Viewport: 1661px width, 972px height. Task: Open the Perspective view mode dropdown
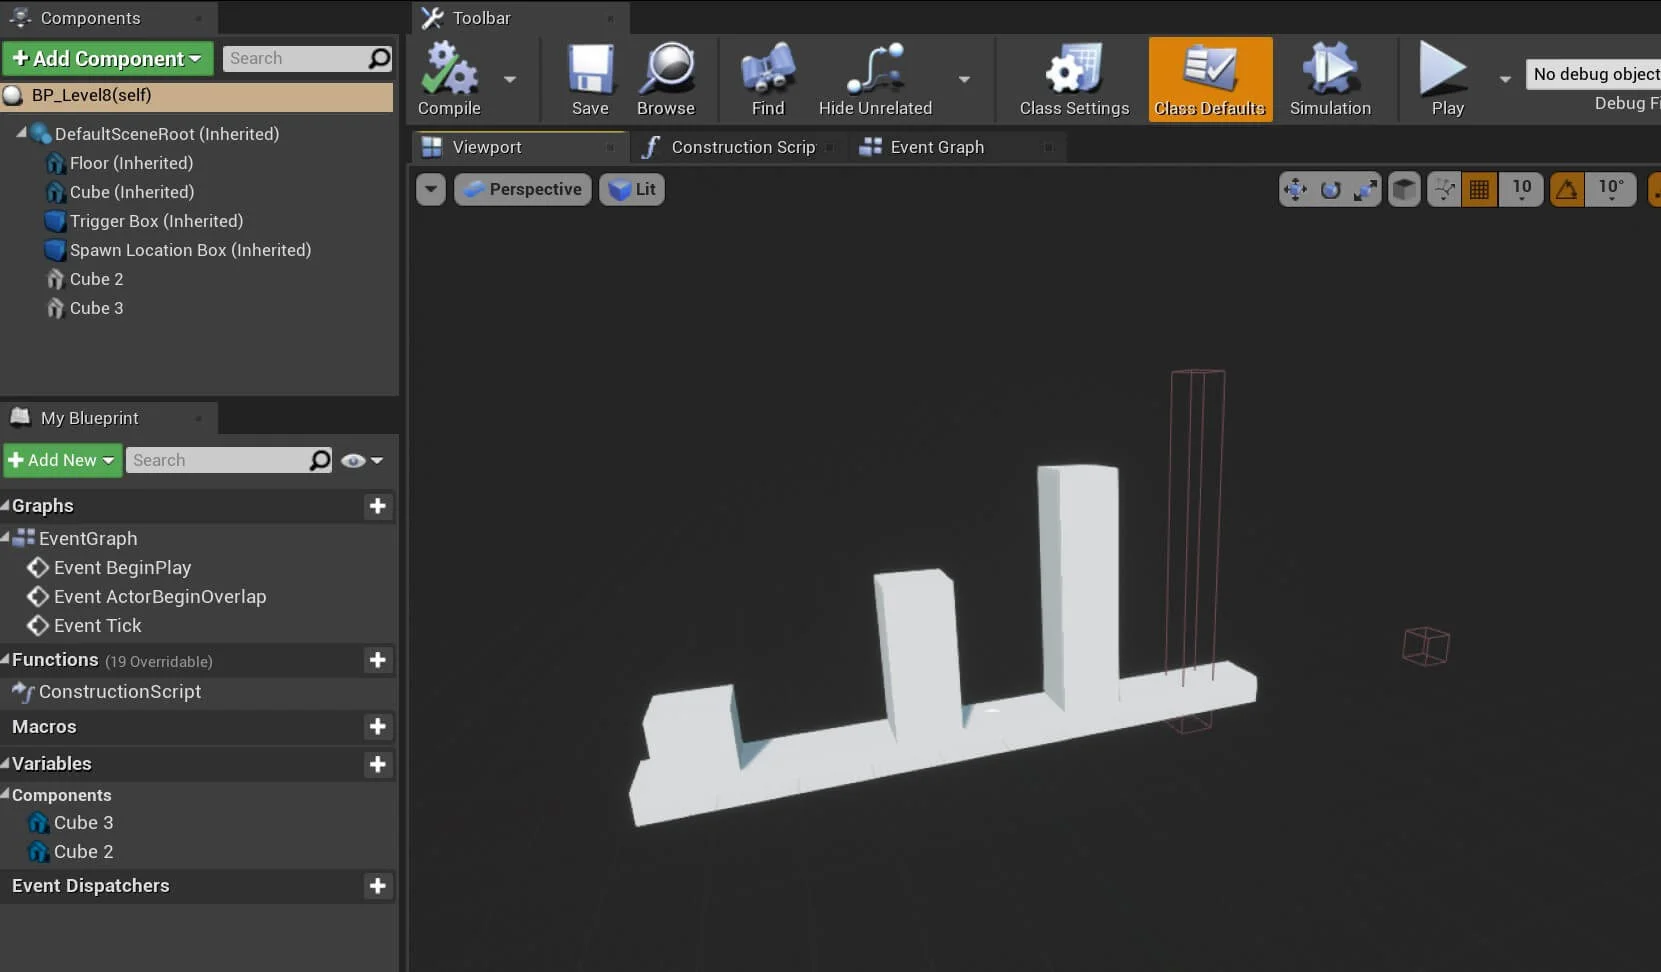[523, 189]
